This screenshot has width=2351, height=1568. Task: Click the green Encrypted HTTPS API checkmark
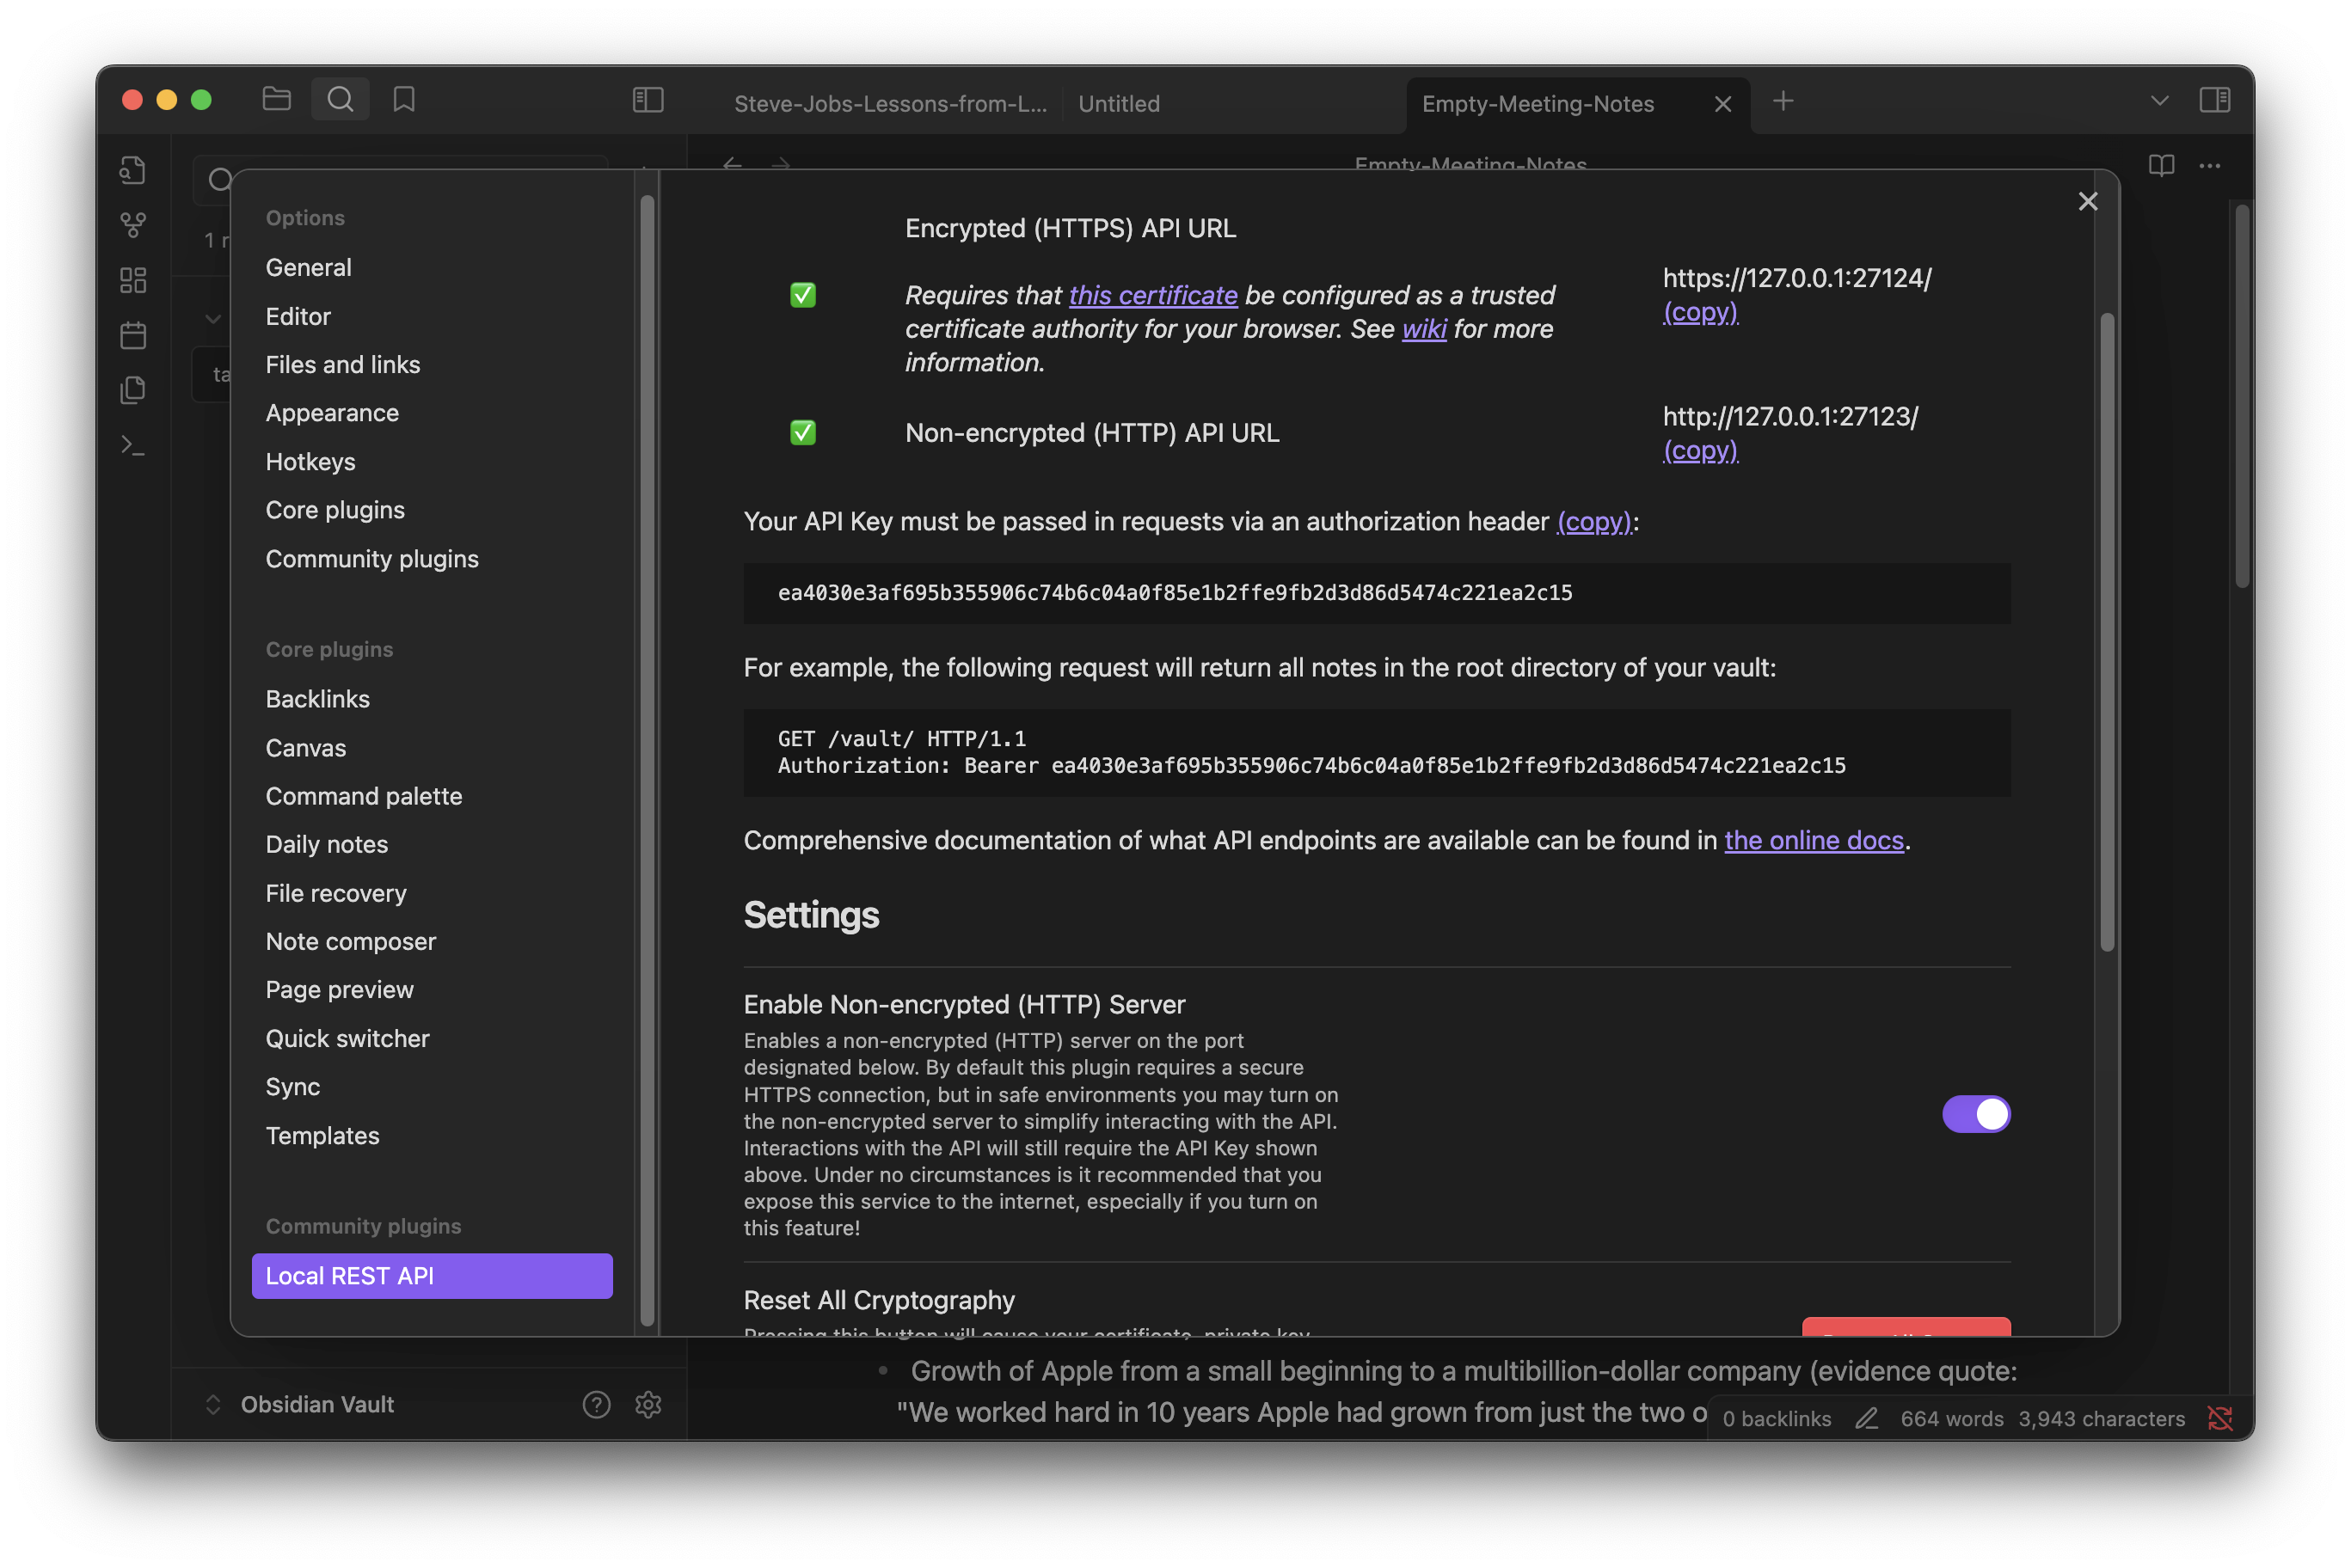pyautogui.click(x=802, y=295)
